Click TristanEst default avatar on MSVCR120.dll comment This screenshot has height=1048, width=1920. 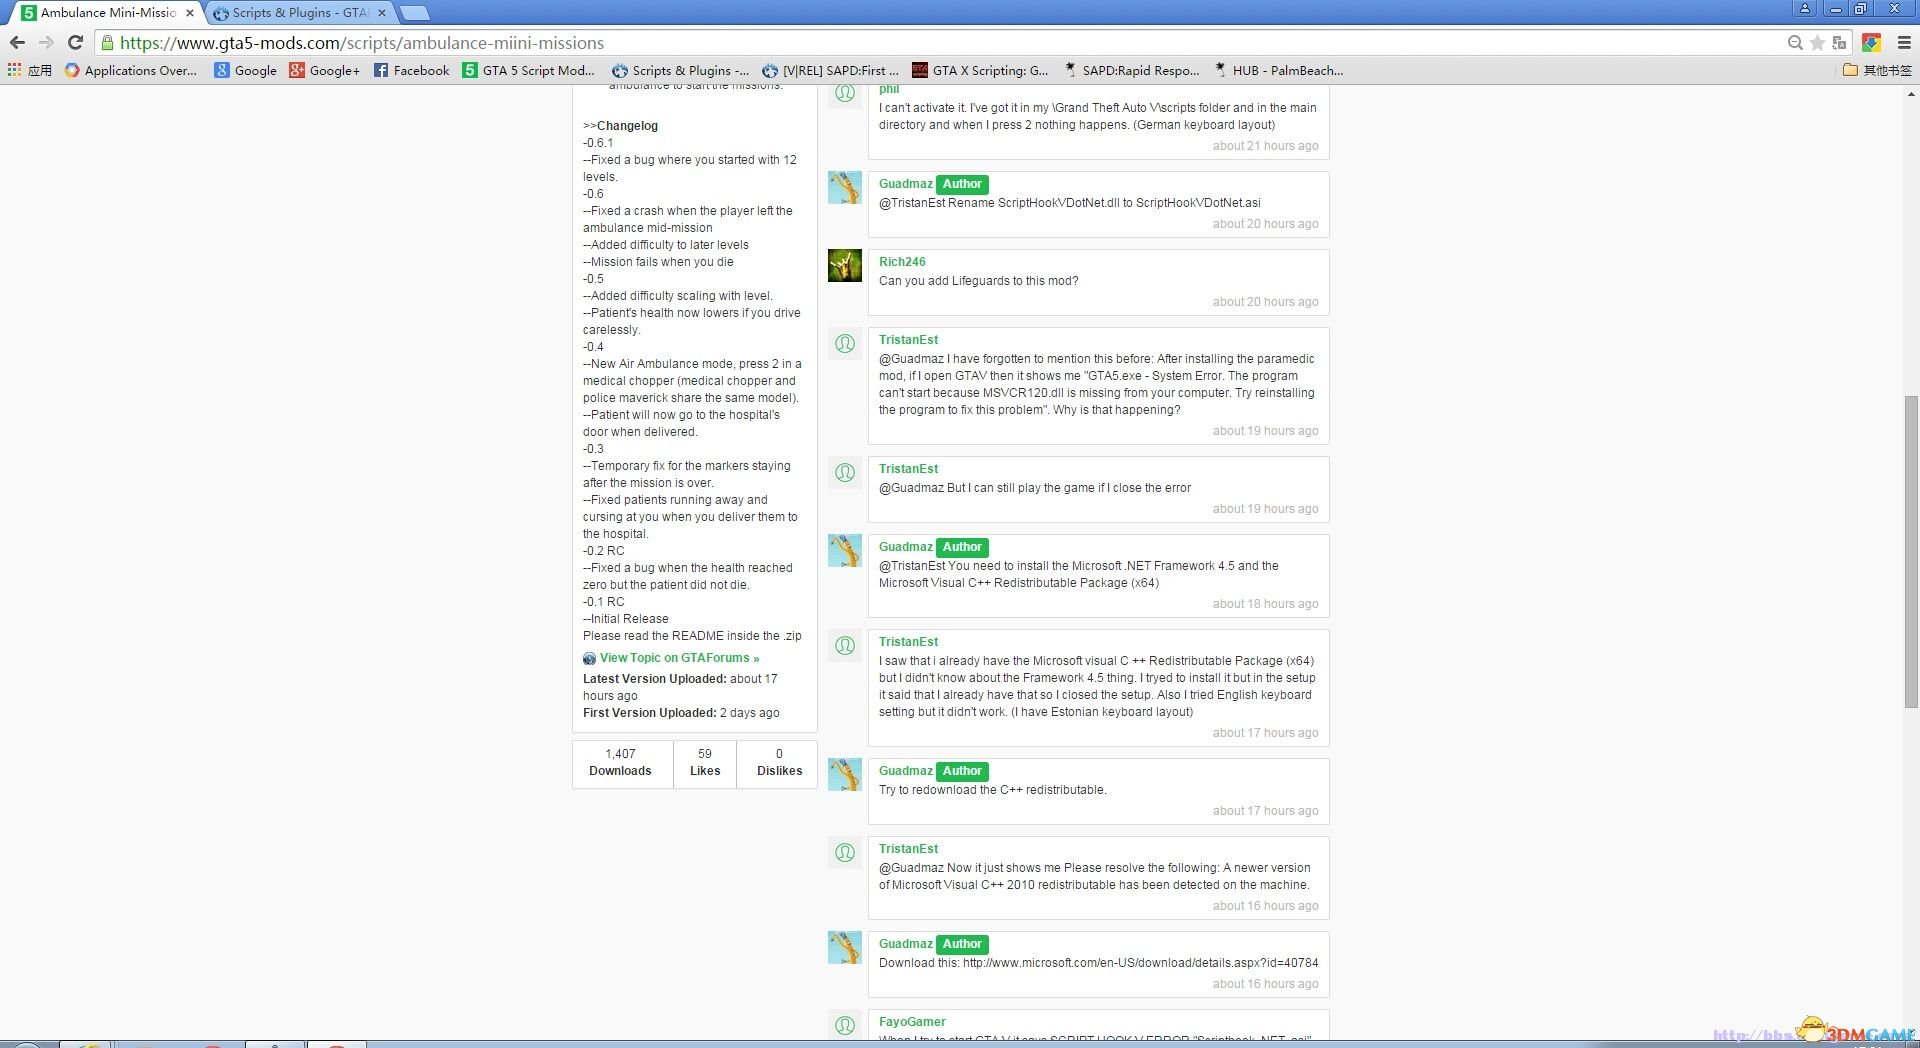(x=845, y=343)
